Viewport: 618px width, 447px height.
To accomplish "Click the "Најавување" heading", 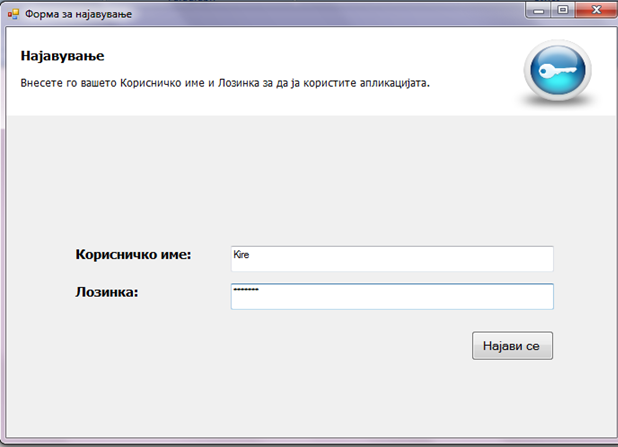I will (x=62, y=56).
